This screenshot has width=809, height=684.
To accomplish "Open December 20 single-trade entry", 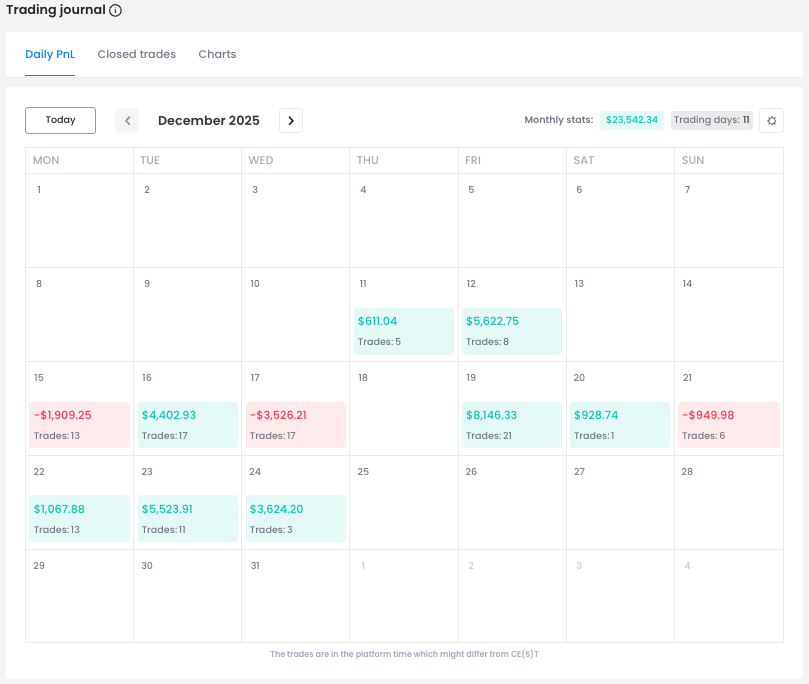I will click(x=620, y=424).
